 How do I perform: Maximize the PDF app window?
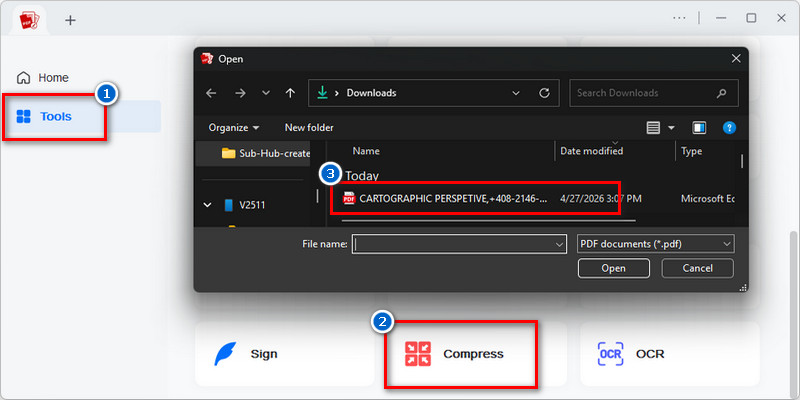pos(751,18)
